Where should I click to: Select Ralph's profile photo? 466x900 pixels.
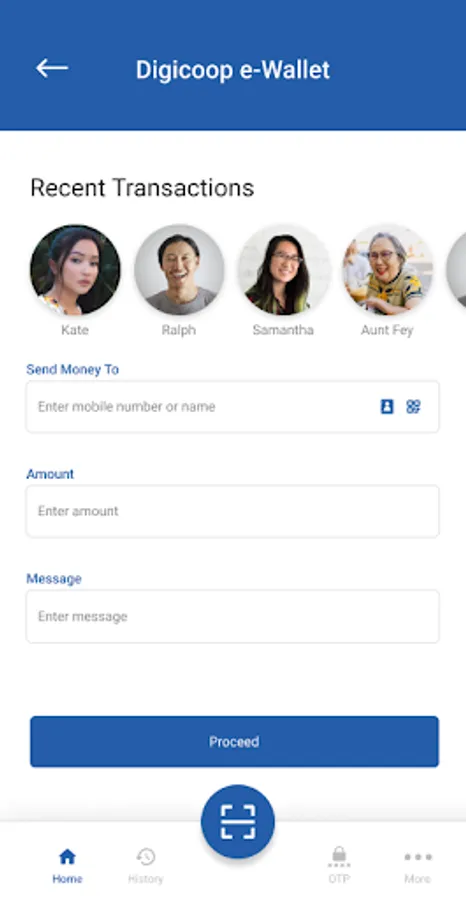pos(179,270)
